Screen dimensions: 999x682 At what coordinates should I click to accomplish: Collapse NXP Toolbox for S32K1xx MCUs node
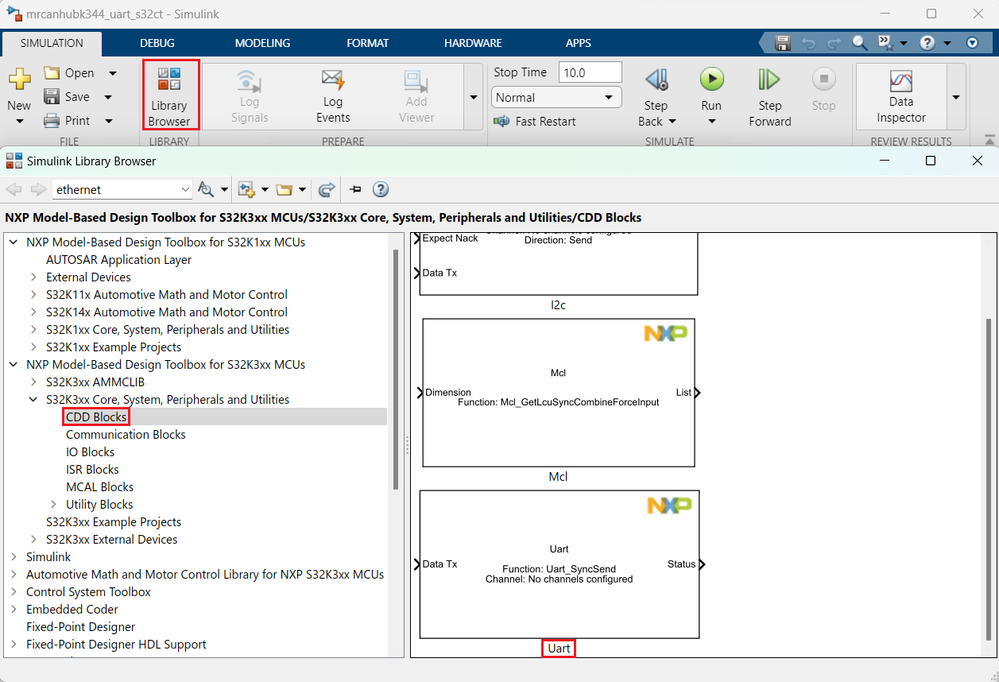[x=13, y=242]
